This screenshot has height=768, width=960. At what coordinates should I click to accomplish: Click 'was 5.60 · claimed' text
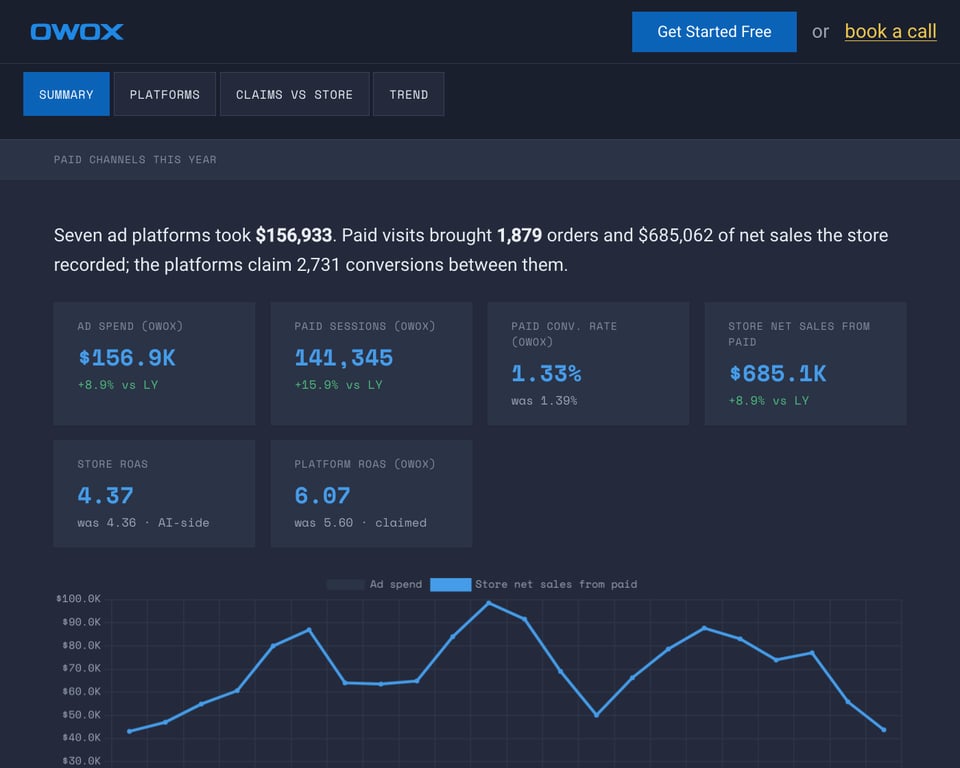coord(361,523)
